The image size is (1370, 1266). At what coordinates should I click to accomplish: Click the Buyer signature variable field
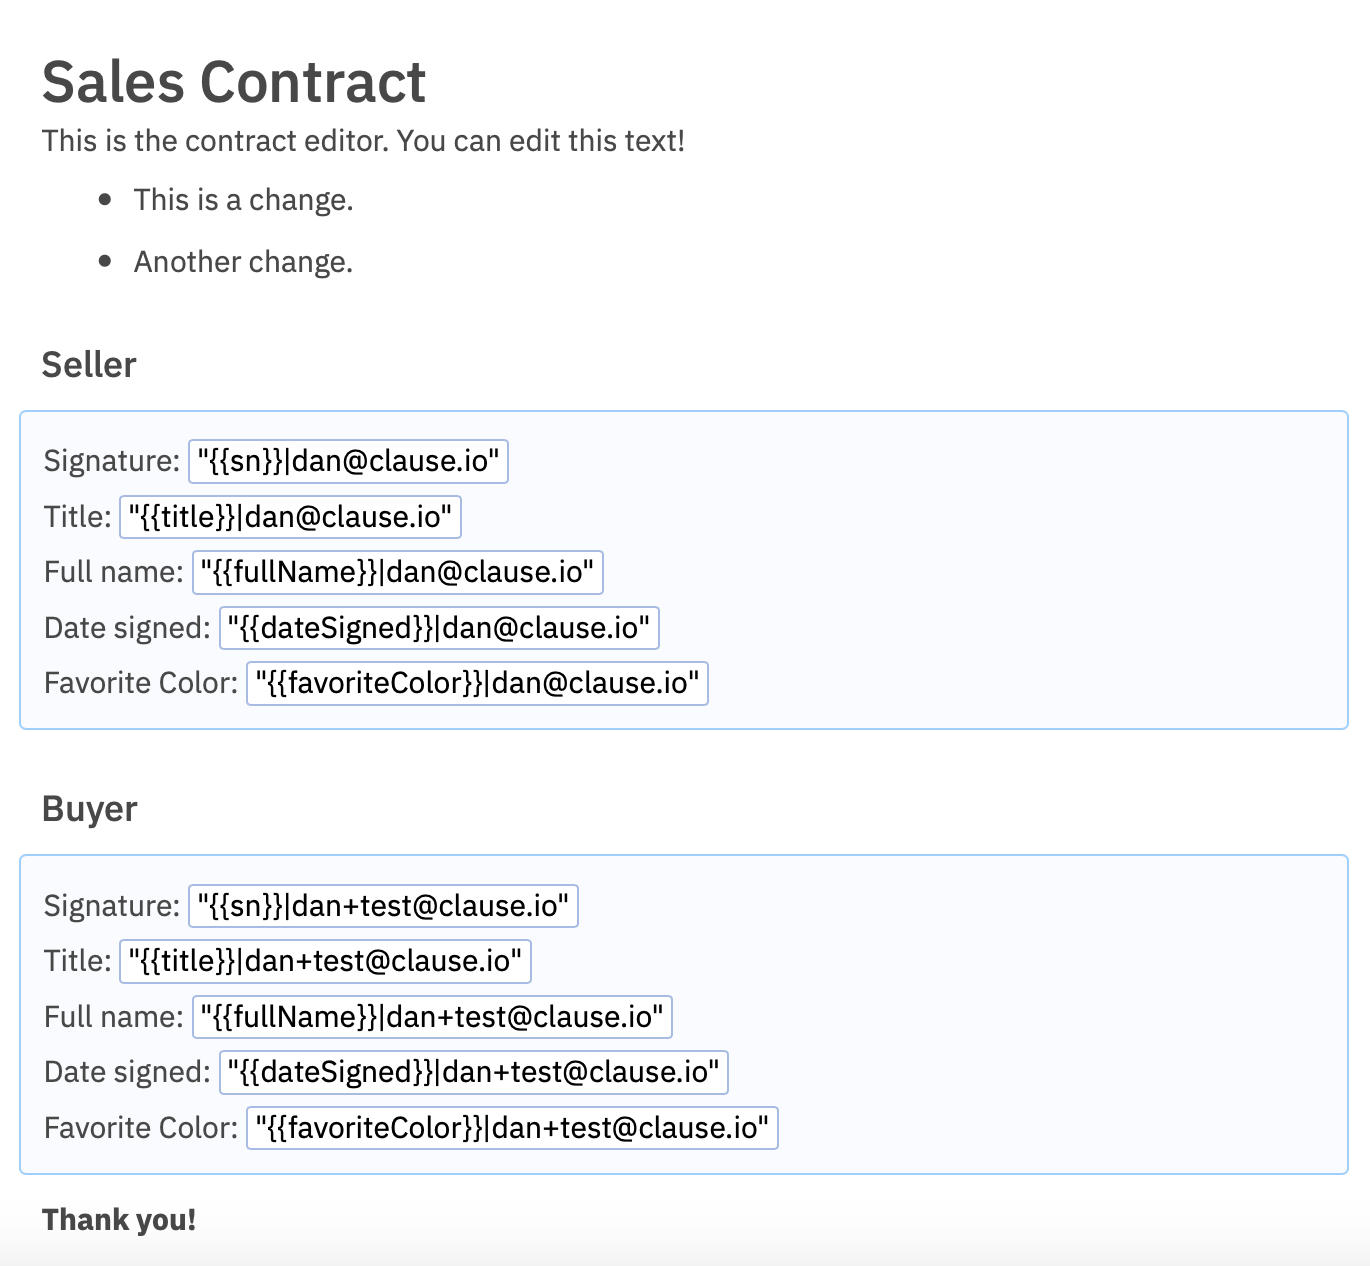pos(383,906)
